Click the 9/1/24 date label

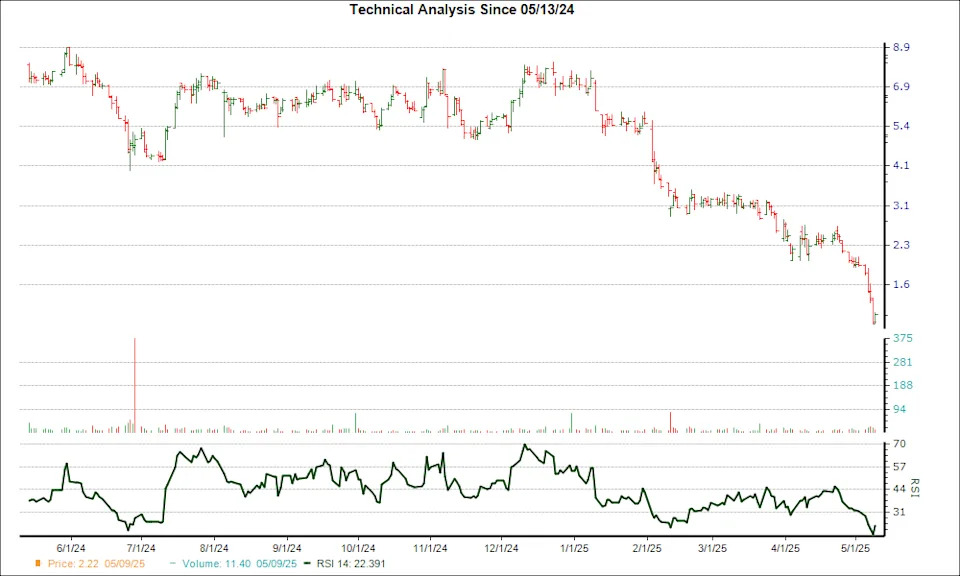coord(287,548)
